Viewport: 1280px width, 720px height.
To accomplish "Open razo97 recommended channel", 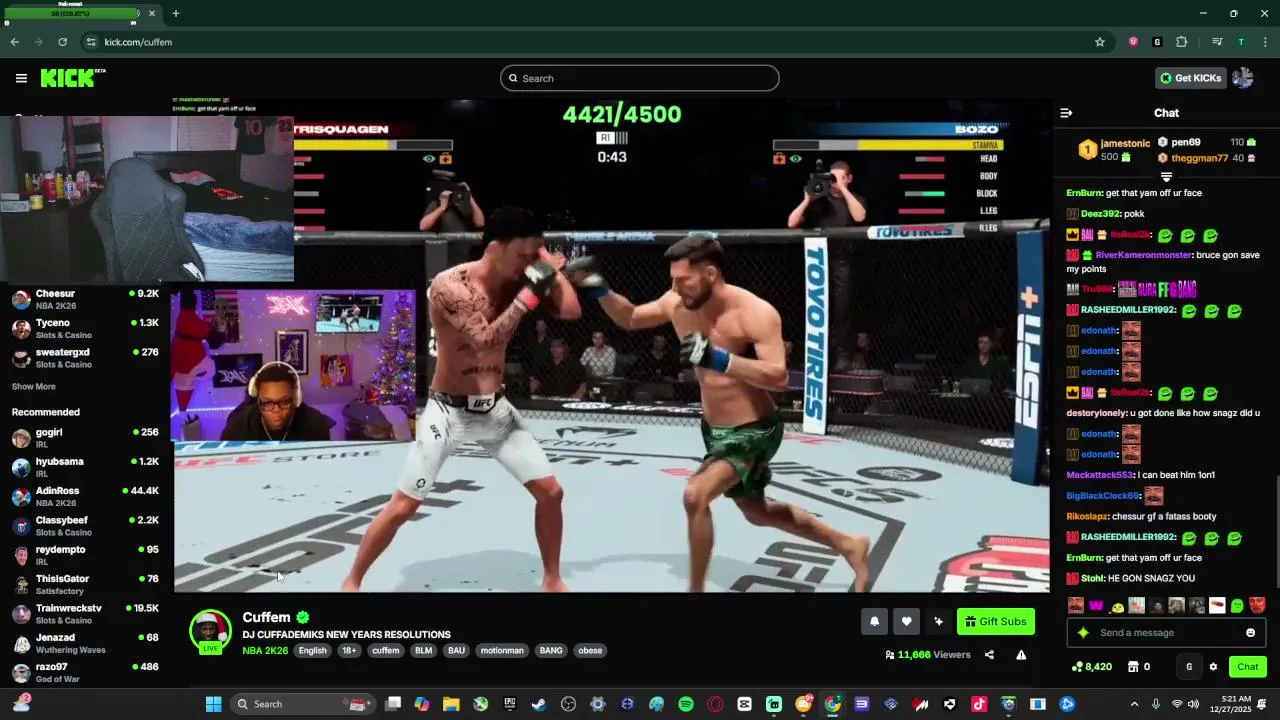I will [x=85, y=672].
